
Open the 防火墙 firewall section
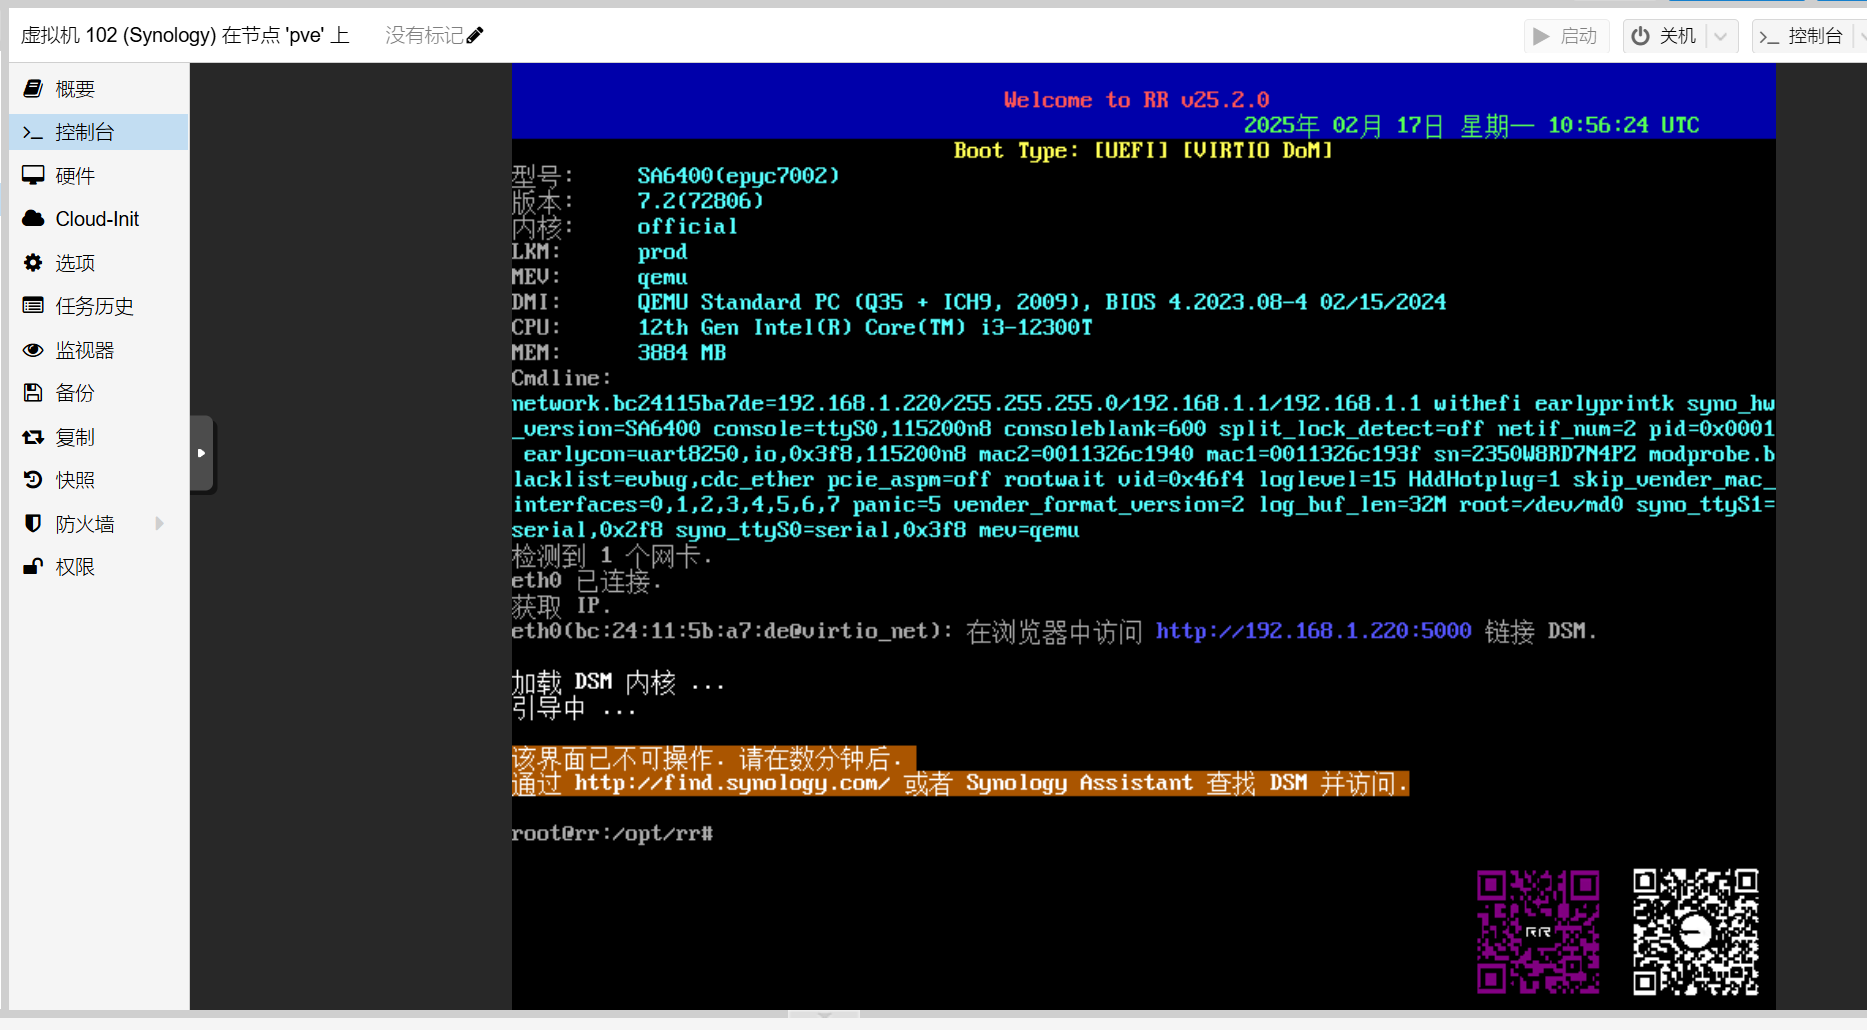(99, 524)
